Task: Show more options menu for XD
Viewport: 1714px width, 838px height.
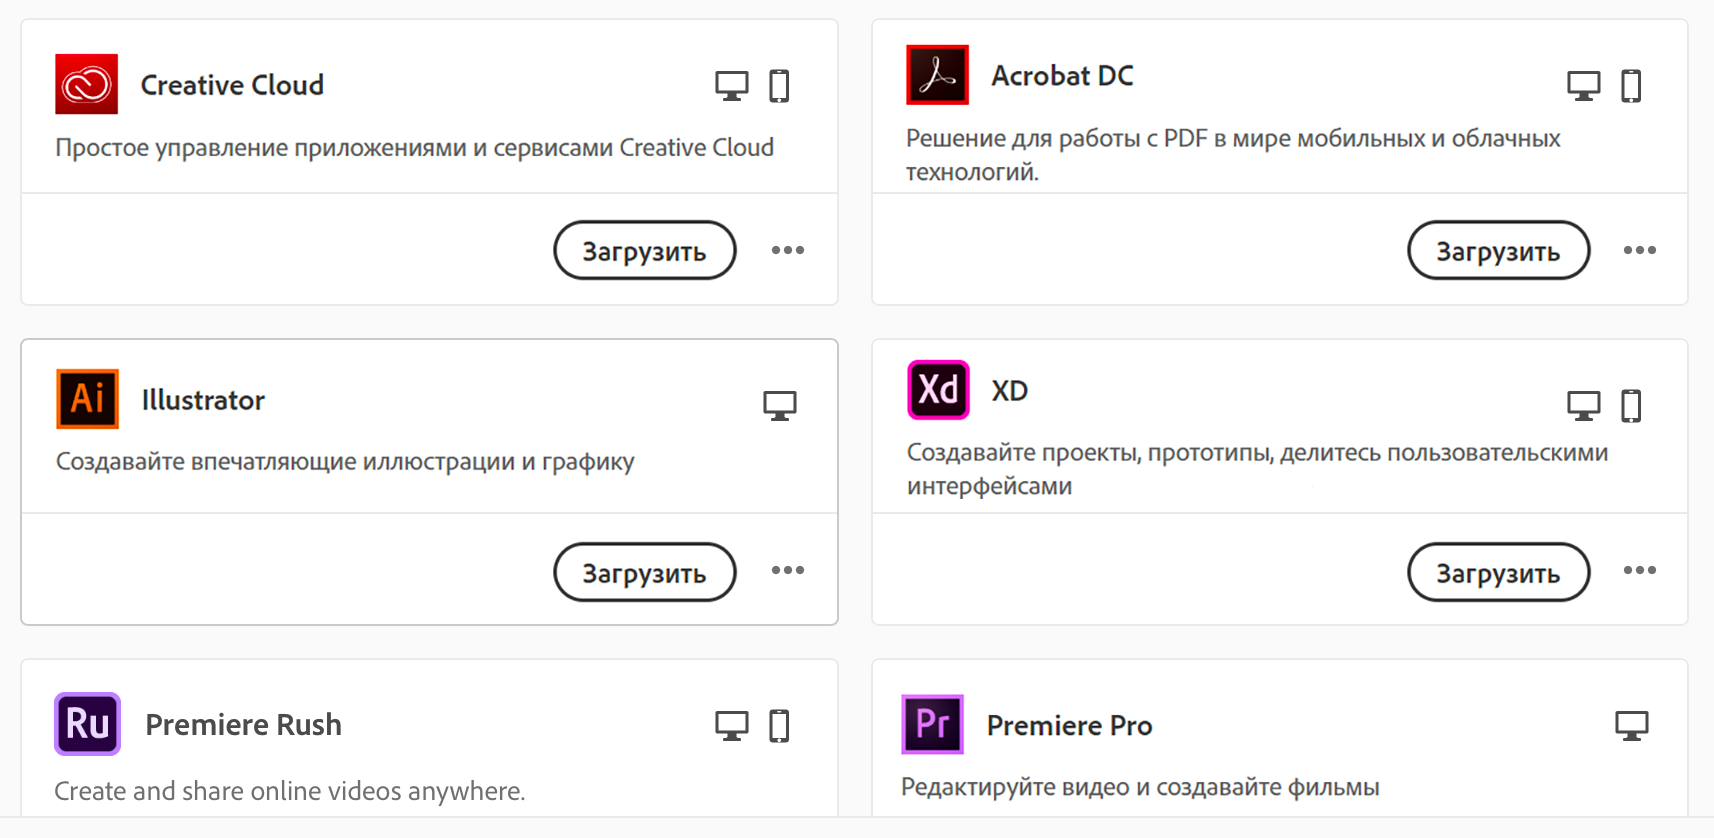Action: (1640, 570)
